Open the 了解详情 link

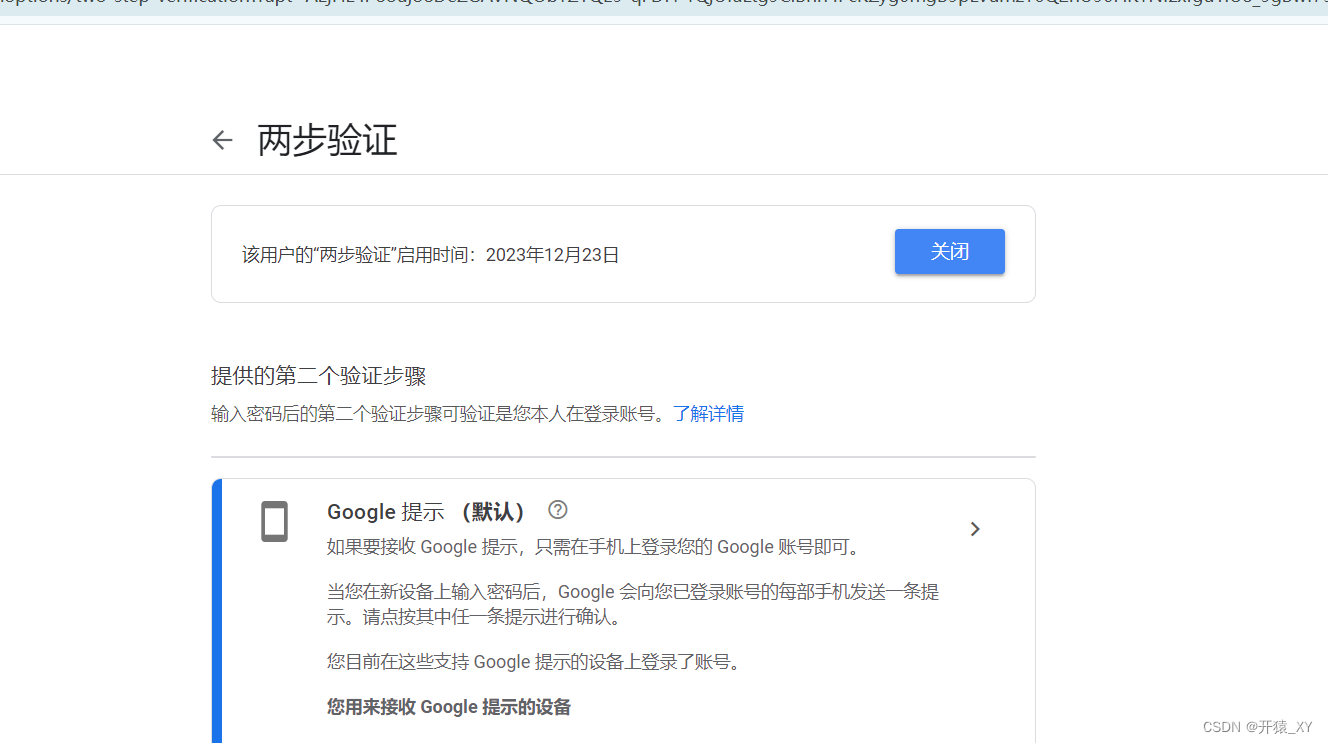(708, 413)
